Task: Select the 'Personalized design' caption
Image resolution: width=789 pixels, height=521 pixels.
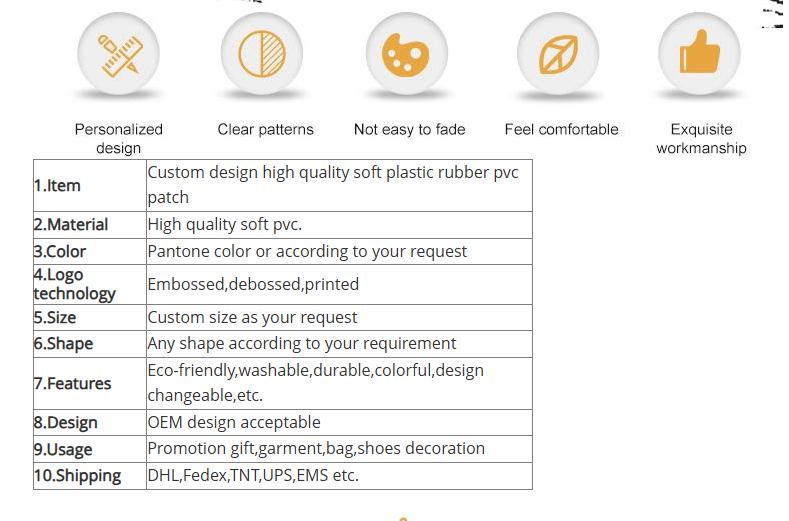Action: (x=119, y=138)
